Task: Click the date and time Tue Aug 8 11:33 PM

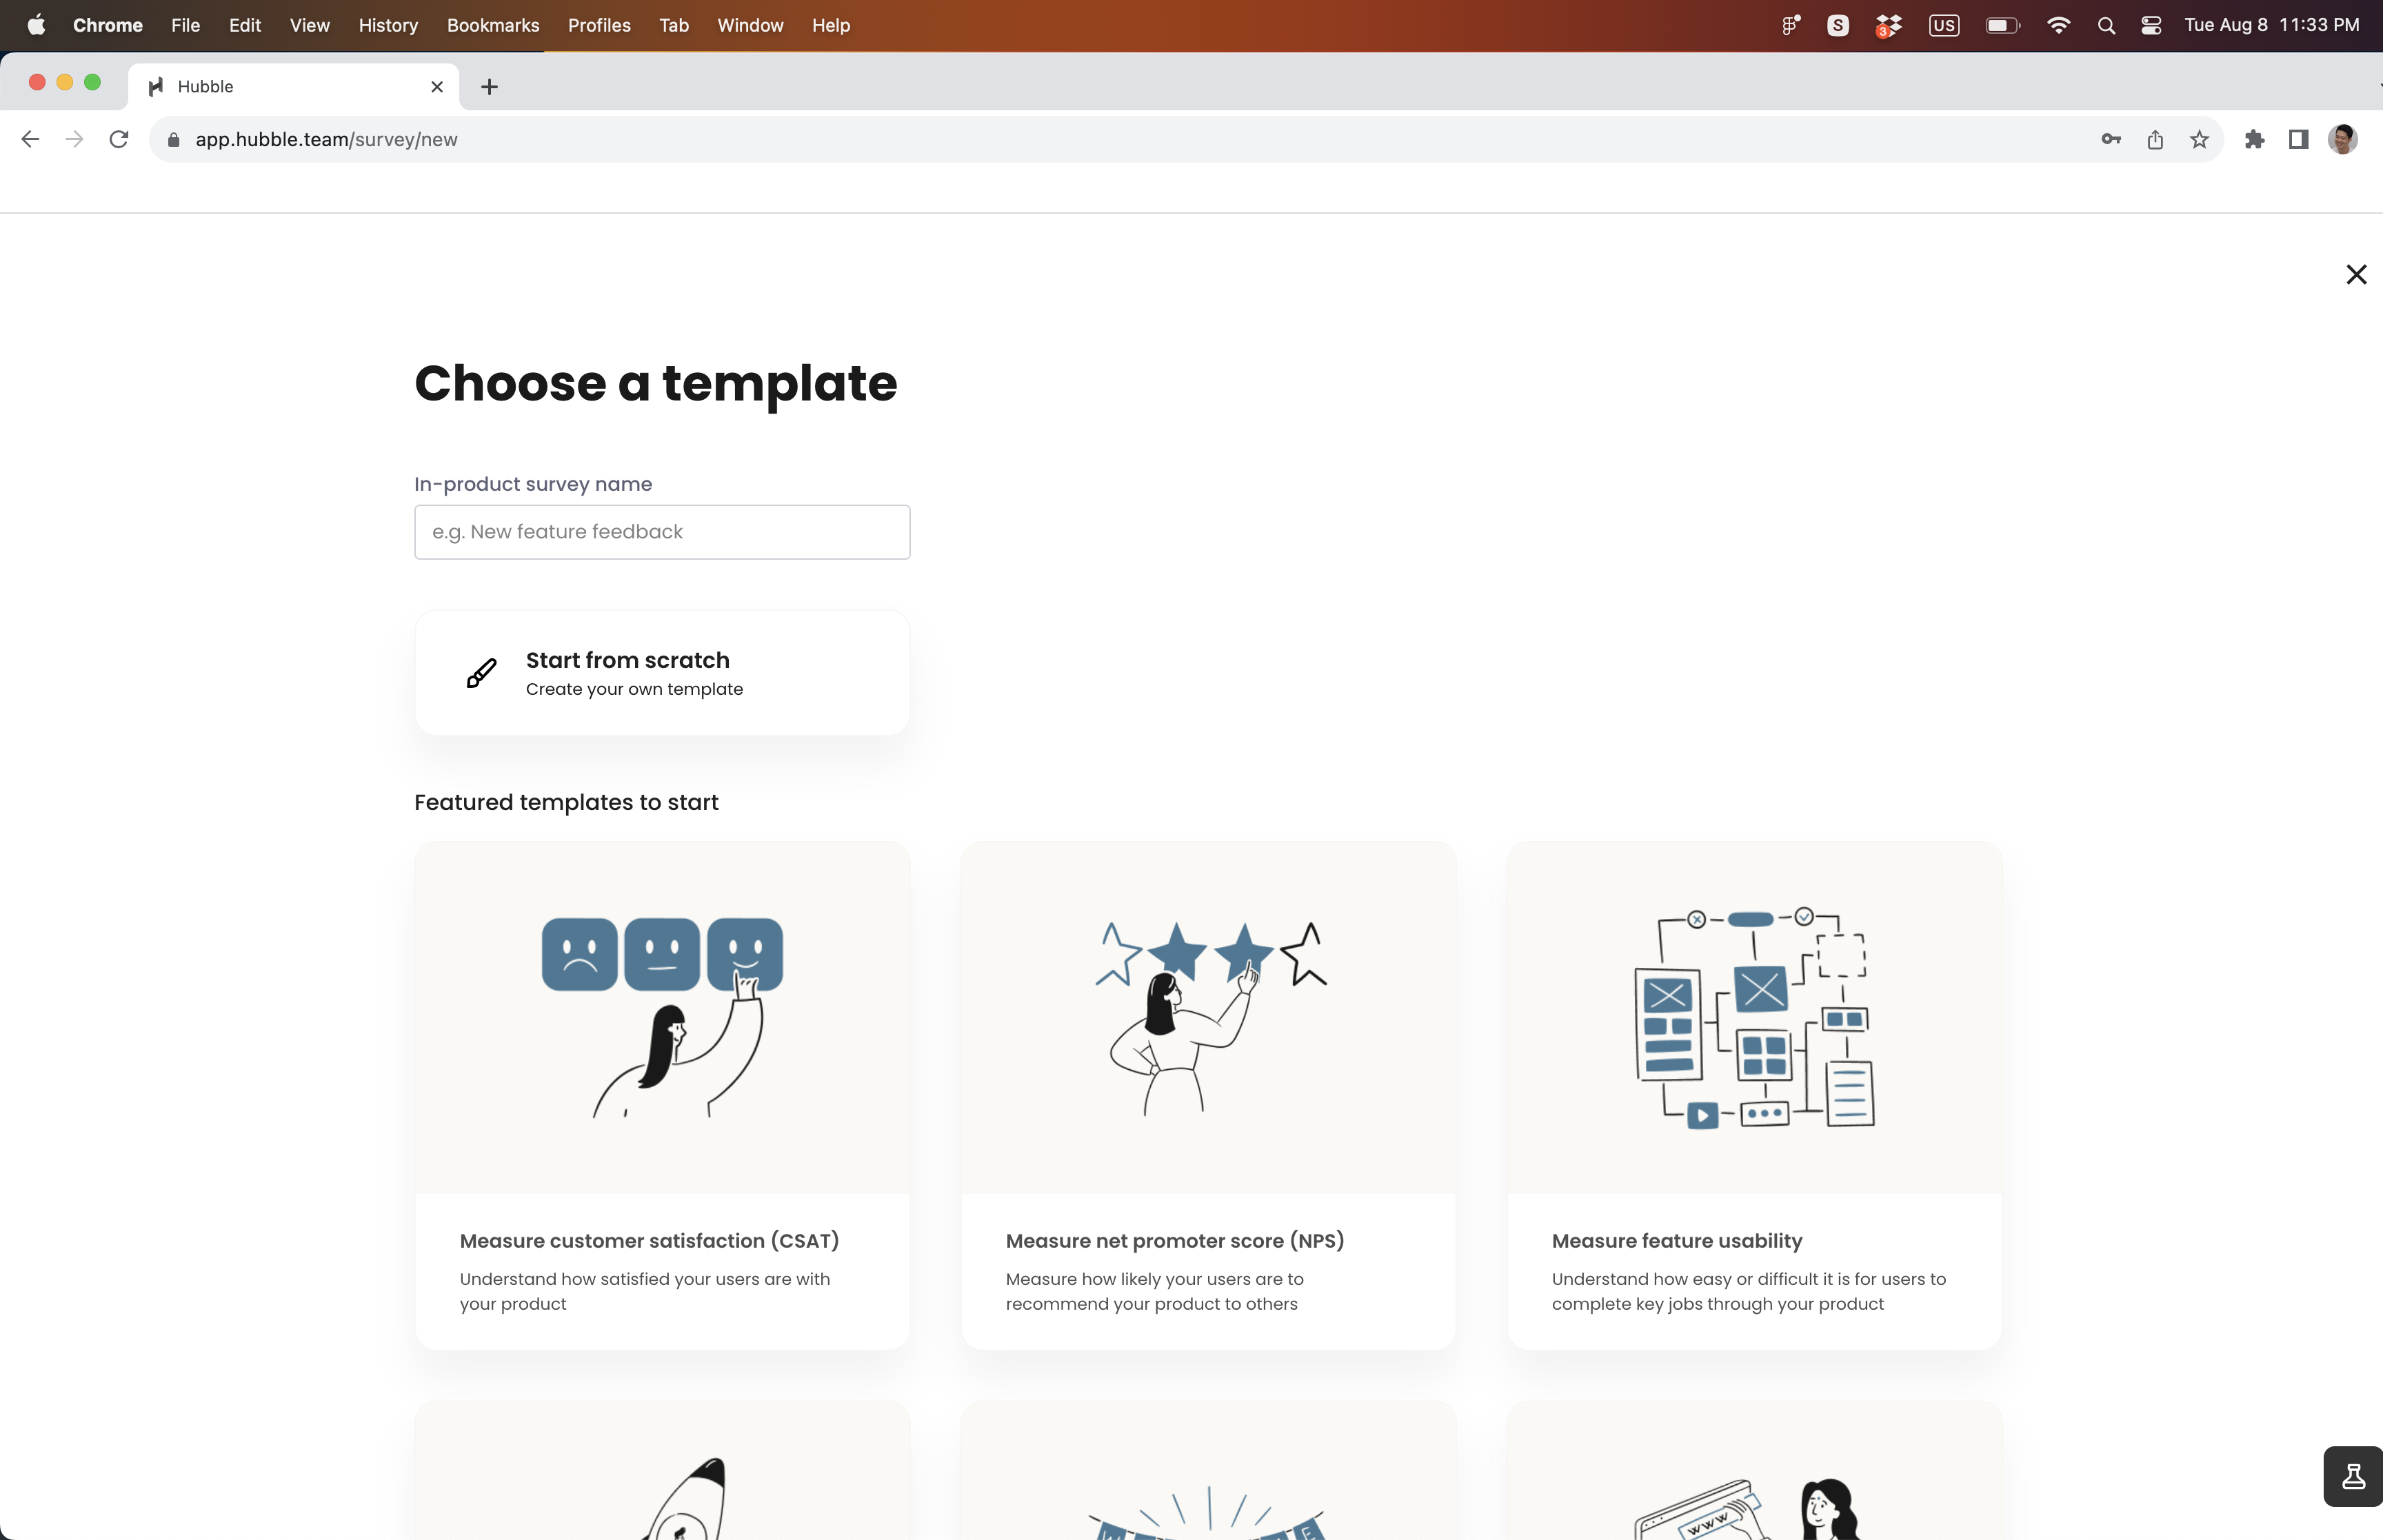Action: [x=2271, y=25]
